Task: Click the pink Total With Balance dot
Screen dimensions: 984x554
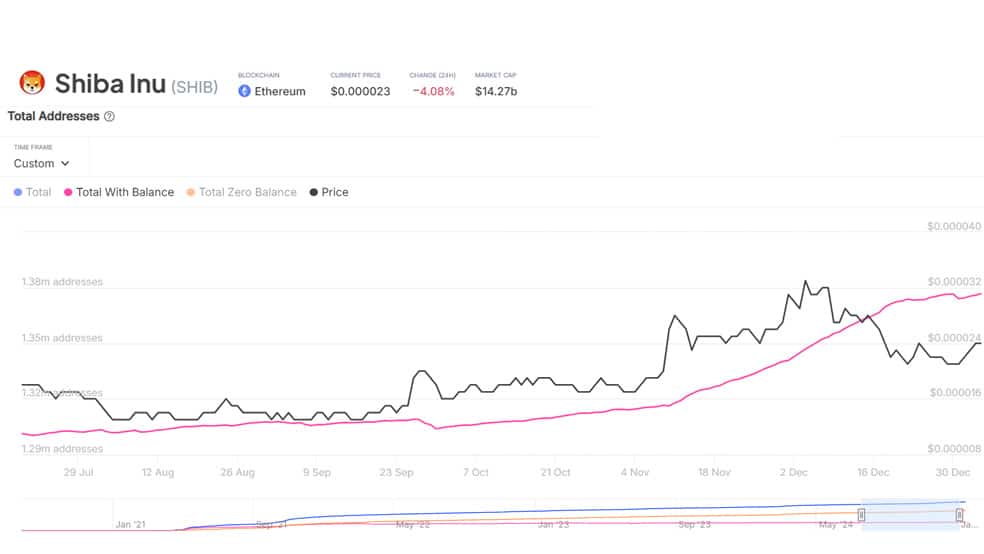Action: 68,192
